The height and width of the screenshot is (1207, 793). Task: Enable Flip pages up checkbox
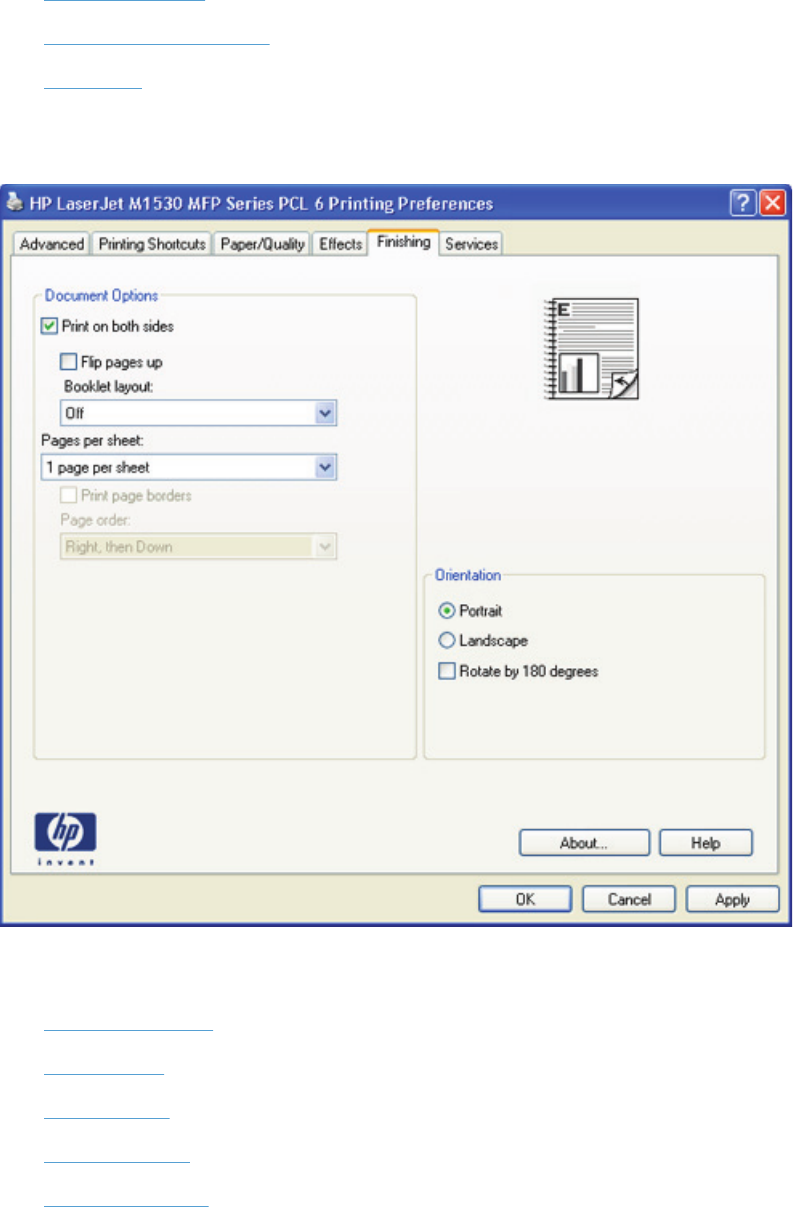pos(68,362)
